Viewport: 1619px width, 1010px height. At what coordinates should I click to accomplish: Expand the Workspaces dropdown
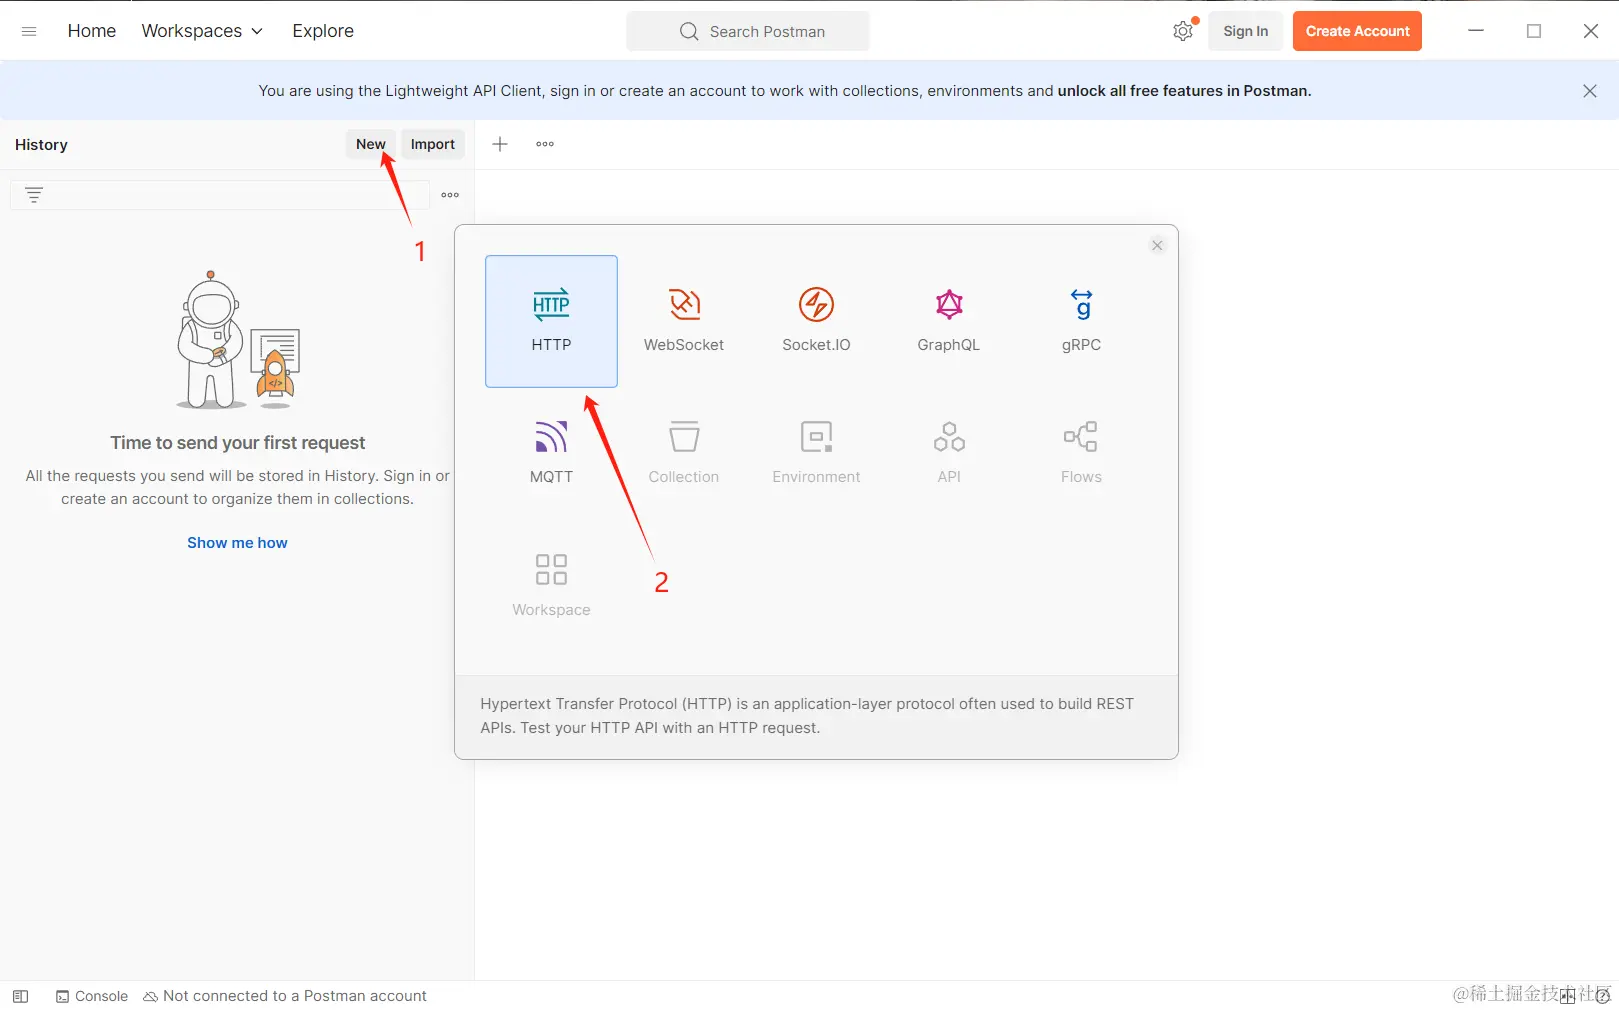202,31
